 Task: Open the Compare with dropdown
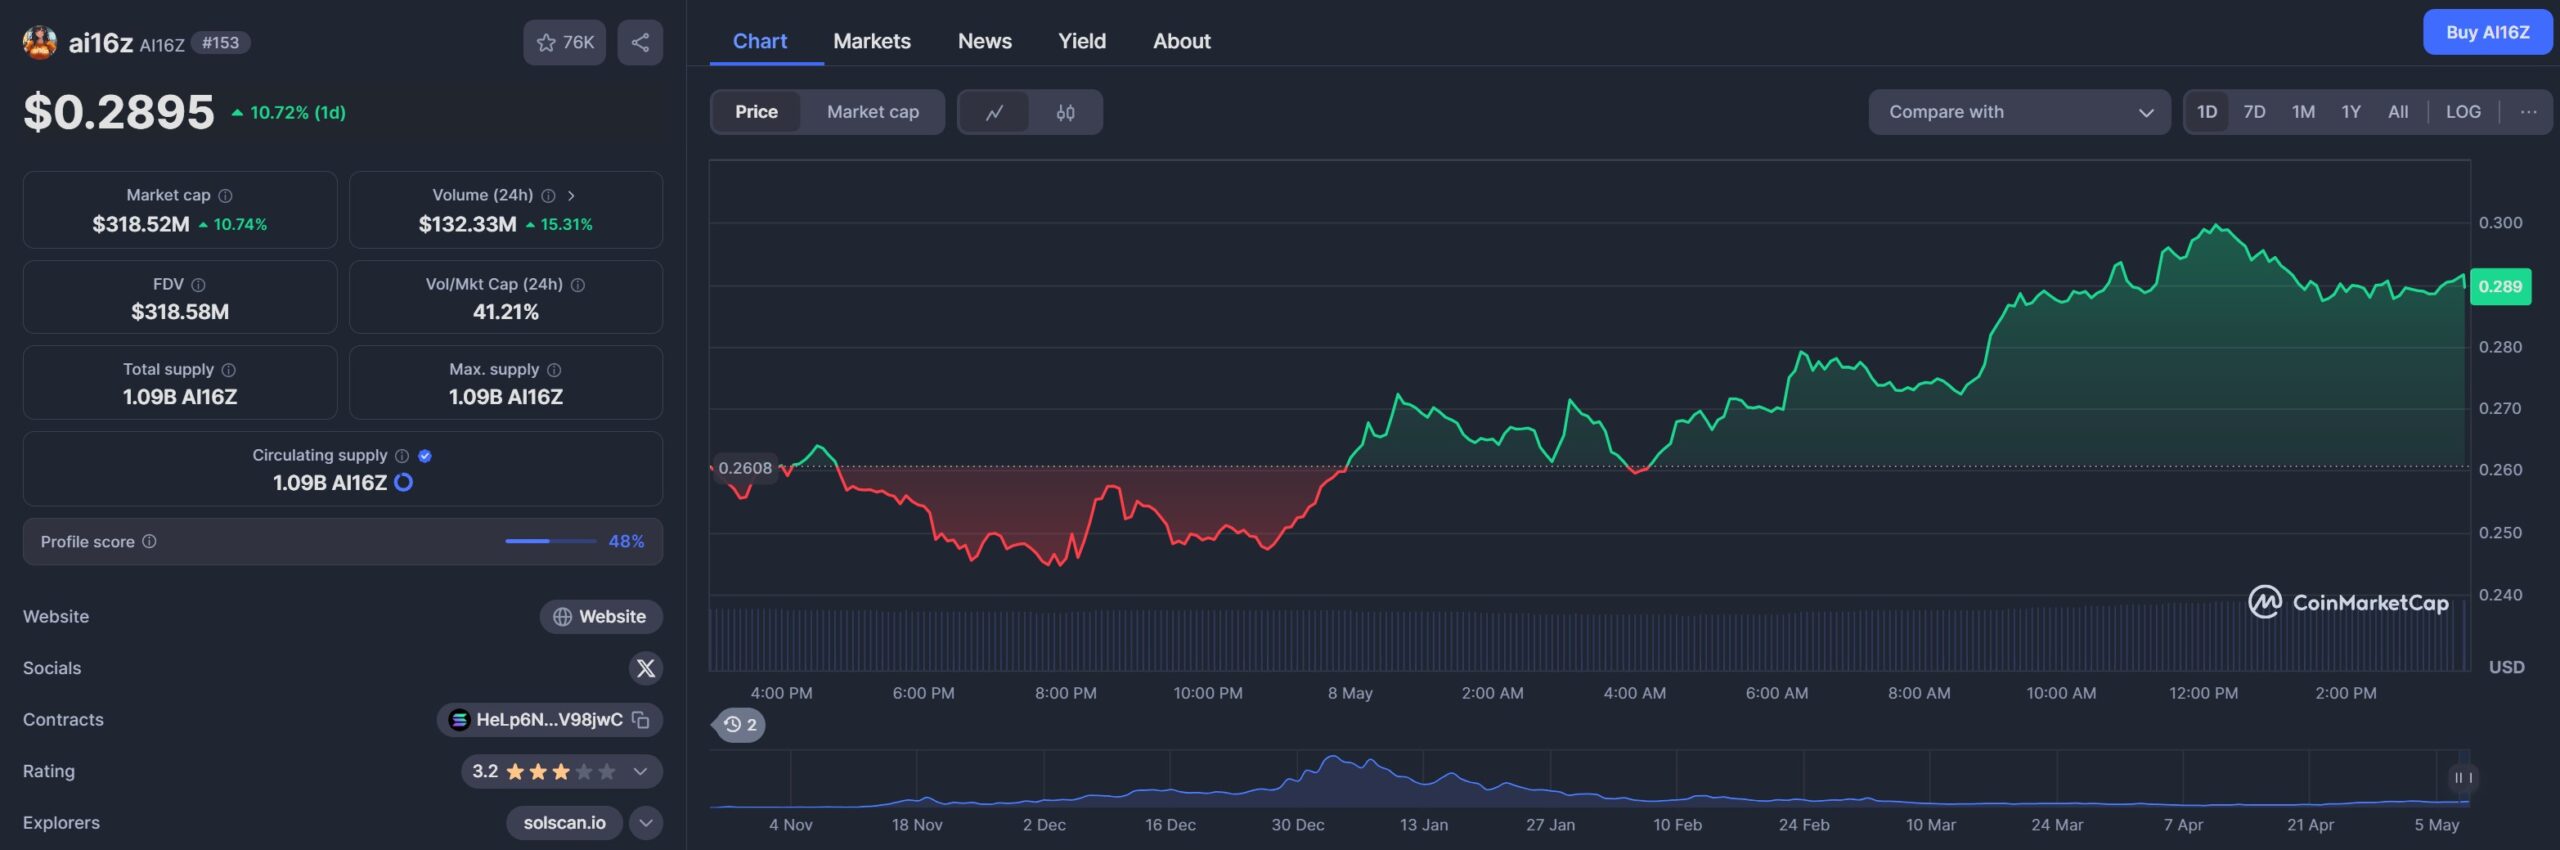pos(2019,112)
